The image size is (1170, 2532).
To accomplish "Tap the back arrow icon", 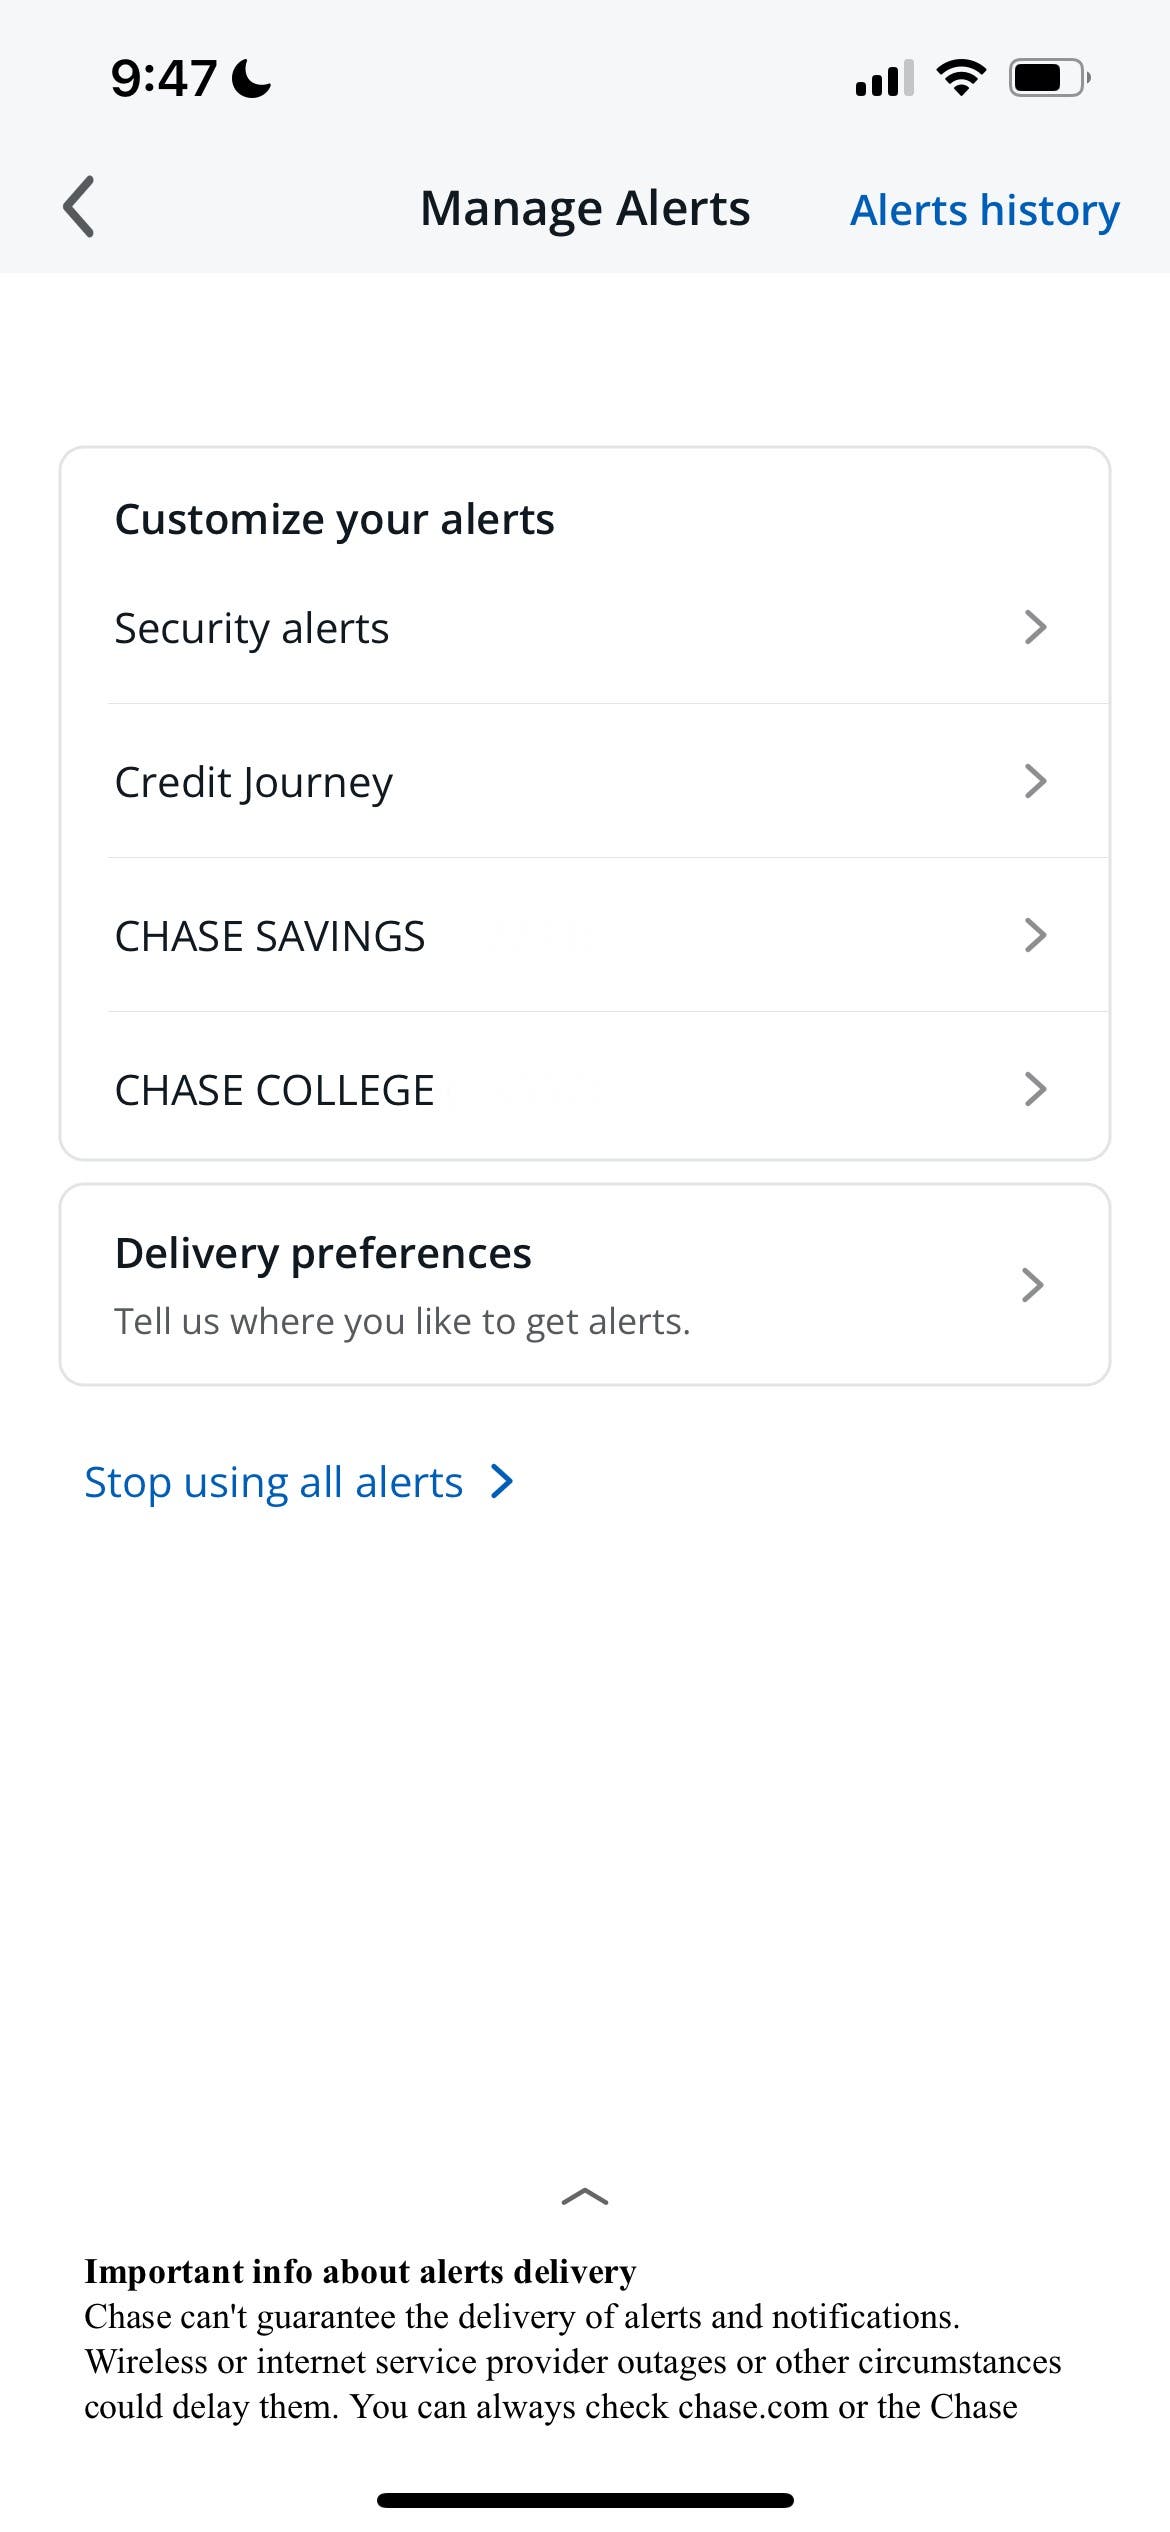I will point(79,207).
